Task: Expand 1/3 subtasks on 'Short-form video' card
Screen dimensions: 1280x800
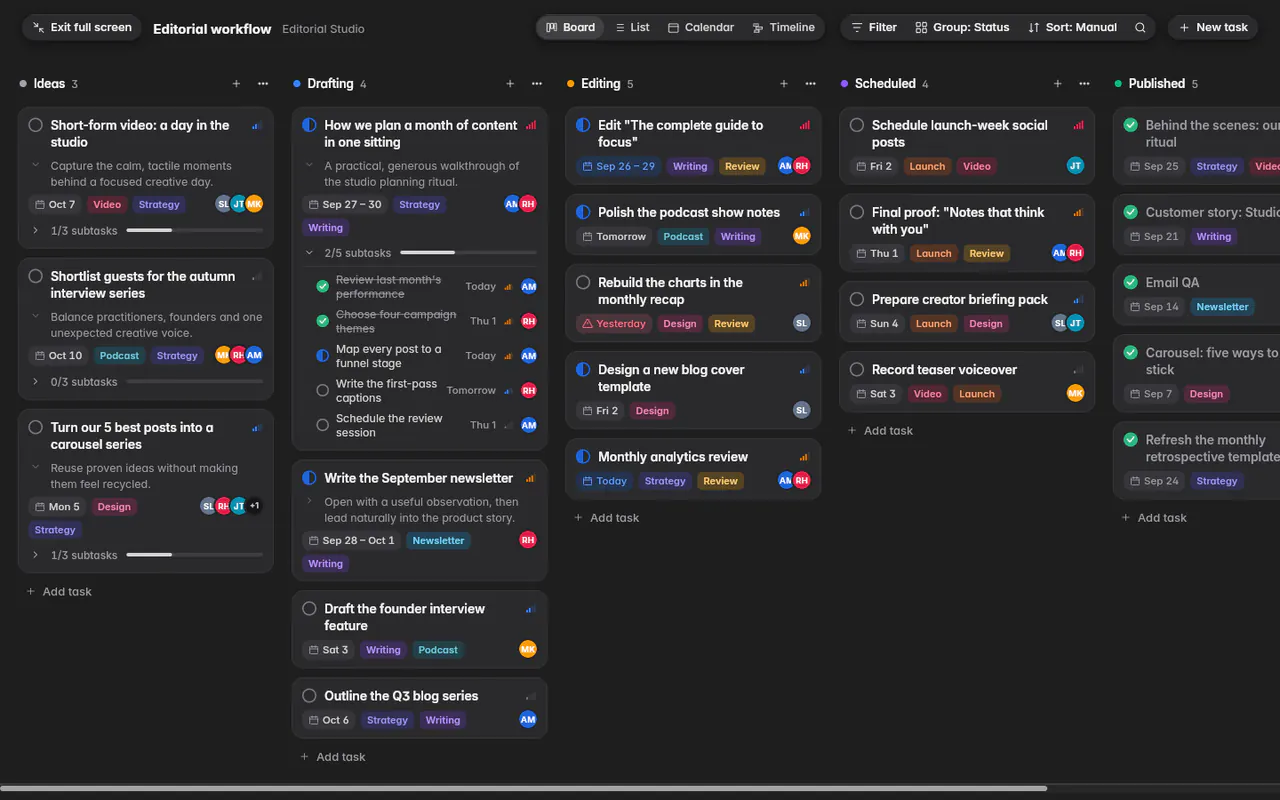Action: pyautogui.click(x=36, y=231)
